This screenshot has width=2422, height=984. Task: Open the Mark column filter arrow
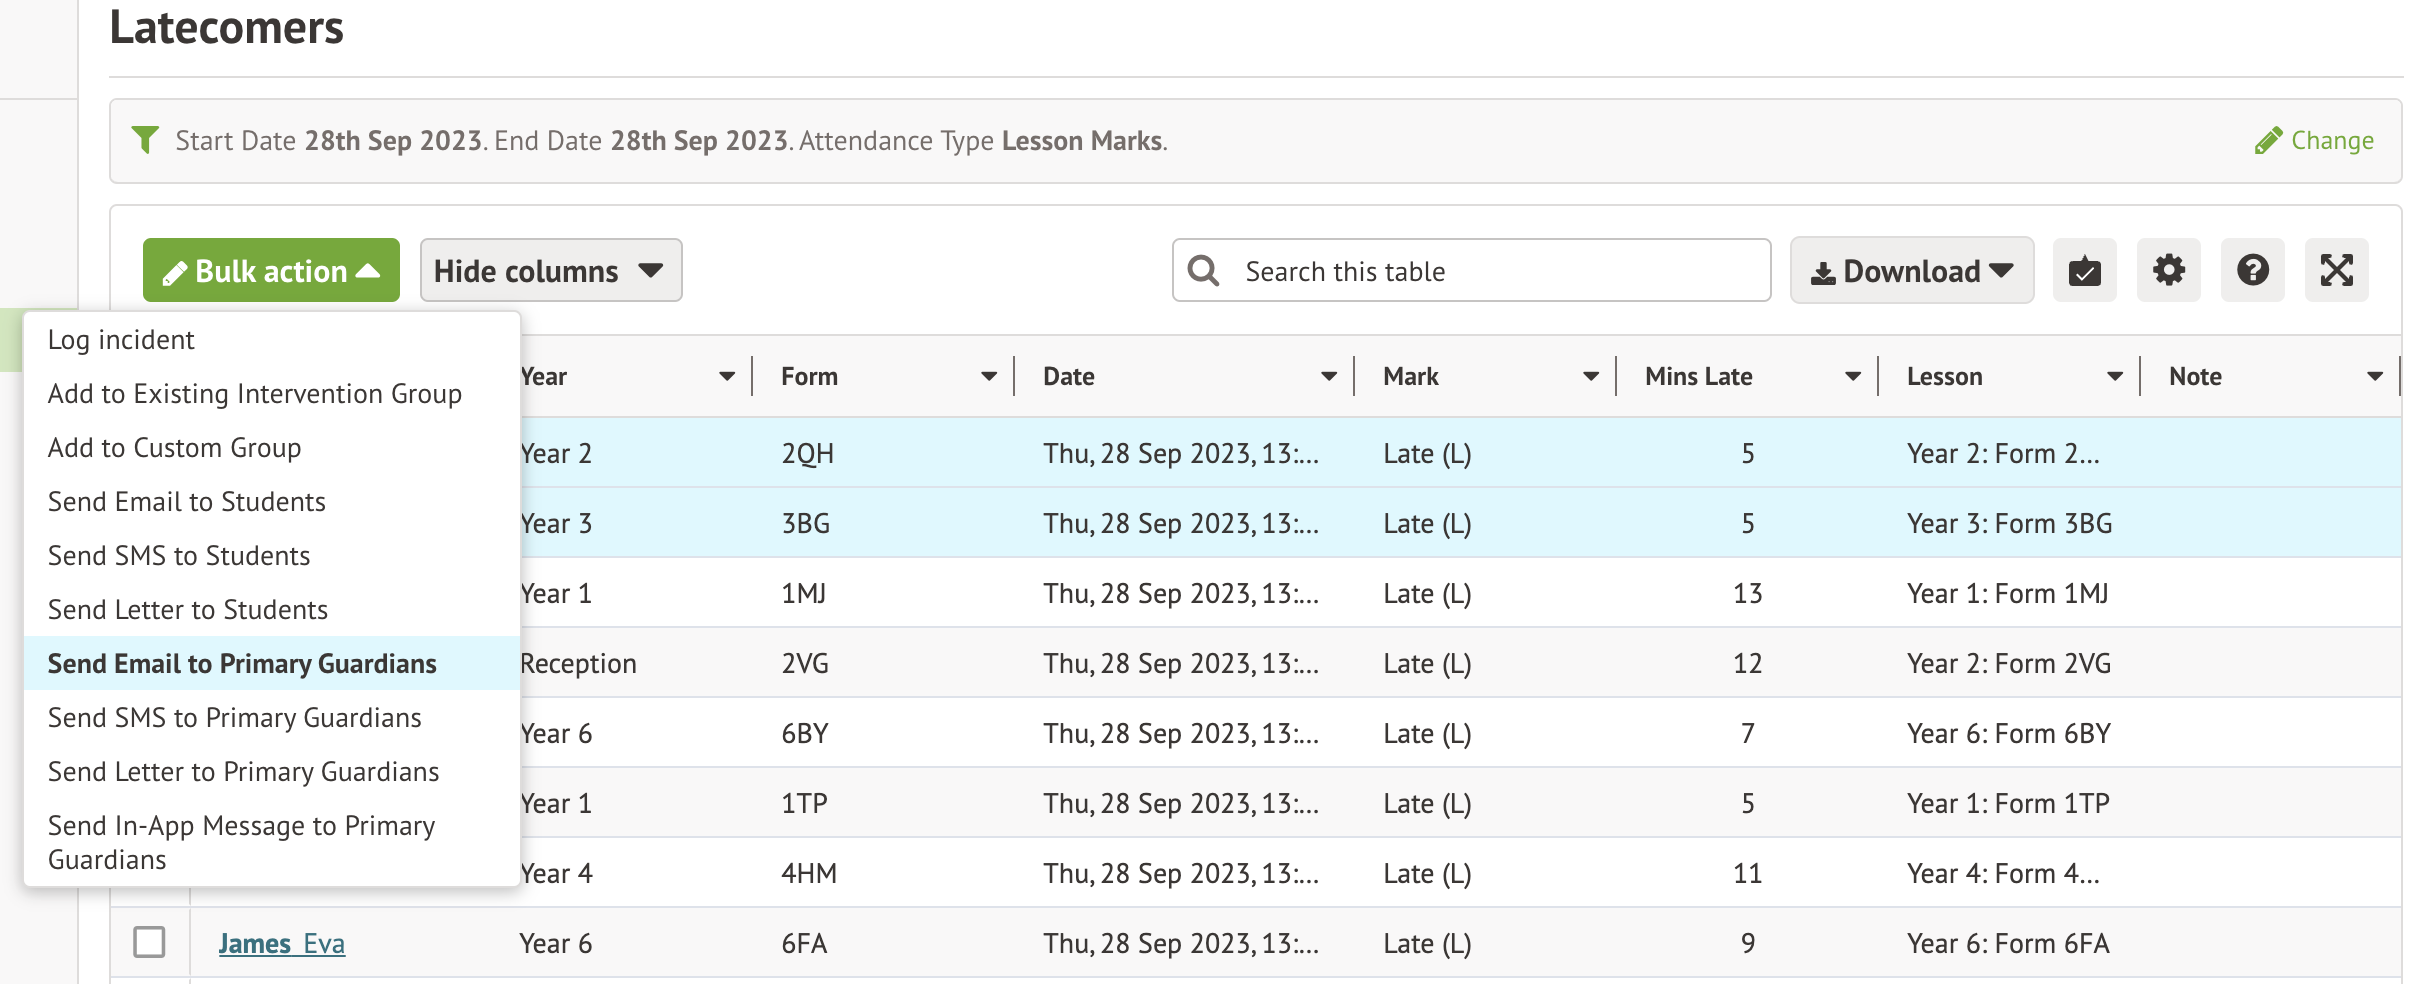[x=1590, y=377]
